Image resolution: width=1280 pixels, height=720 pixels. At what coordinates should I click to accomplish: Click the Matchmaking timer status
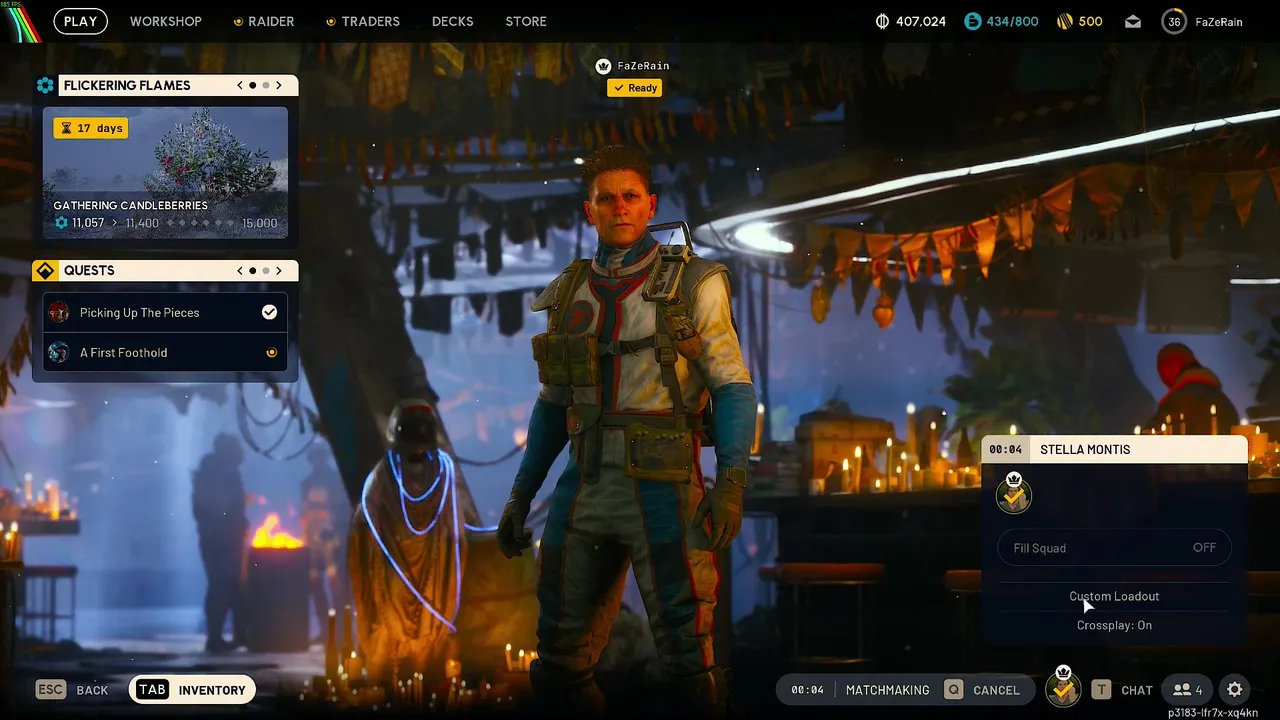pyautogui.click(x=860, y=690)
